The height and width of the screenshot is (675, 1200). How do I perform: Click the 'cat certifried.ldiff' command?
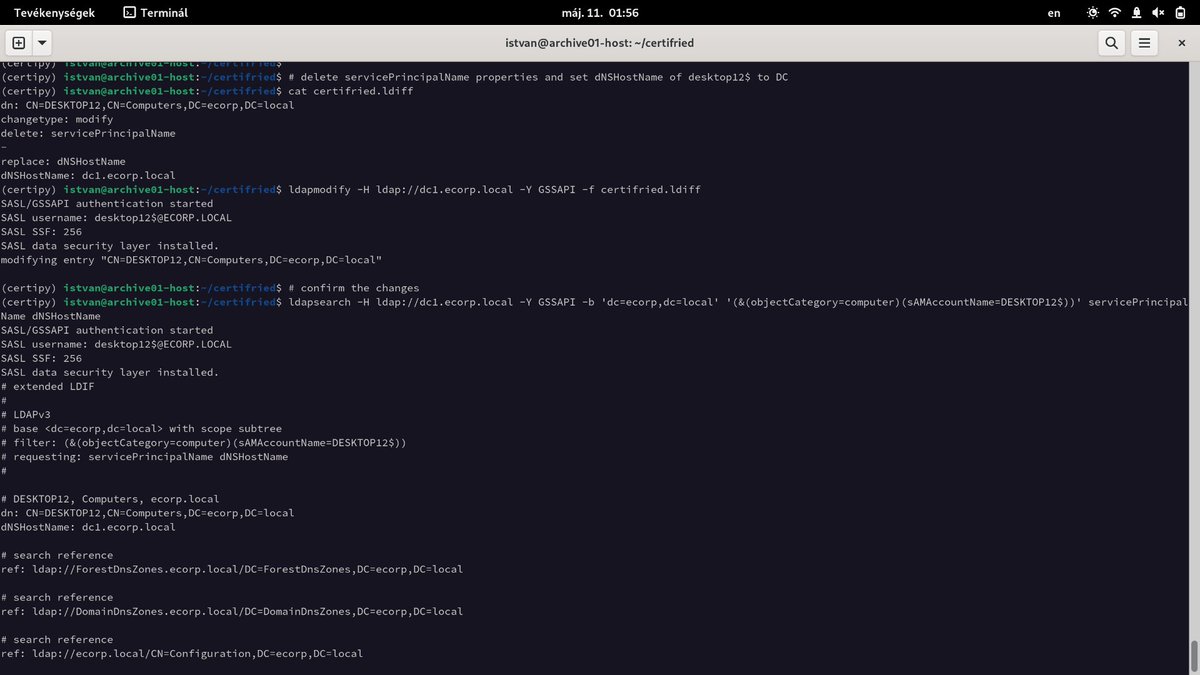point(350,91)
